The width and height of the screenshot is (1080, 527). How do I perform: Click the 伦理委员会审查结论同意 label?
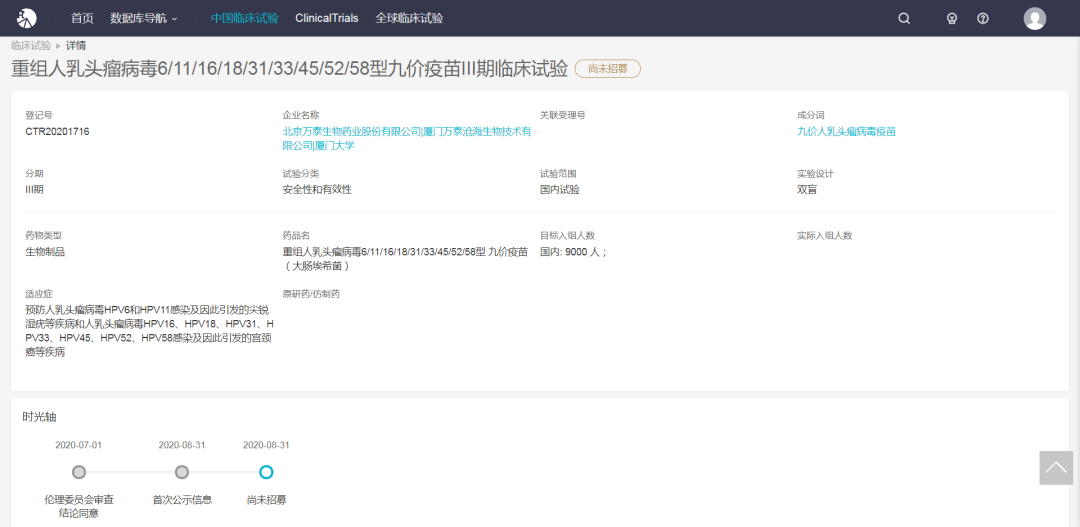[79, 506]
